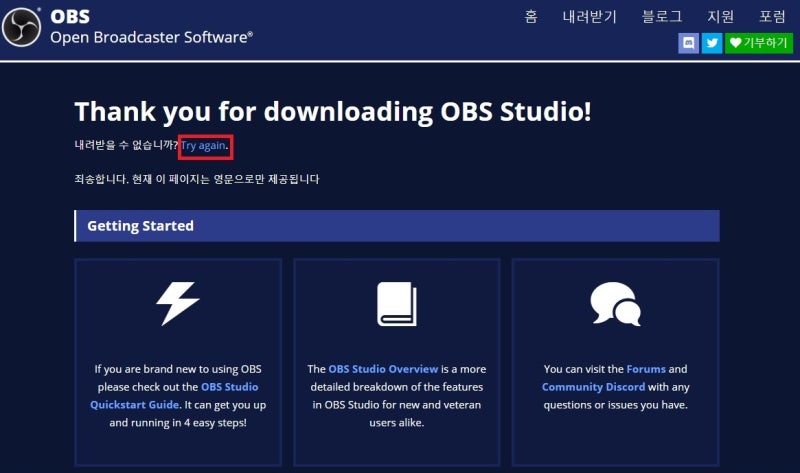Click the 내려받을 수 없습니까 text
The image size is (800, 473).
(x=126, y=145)
